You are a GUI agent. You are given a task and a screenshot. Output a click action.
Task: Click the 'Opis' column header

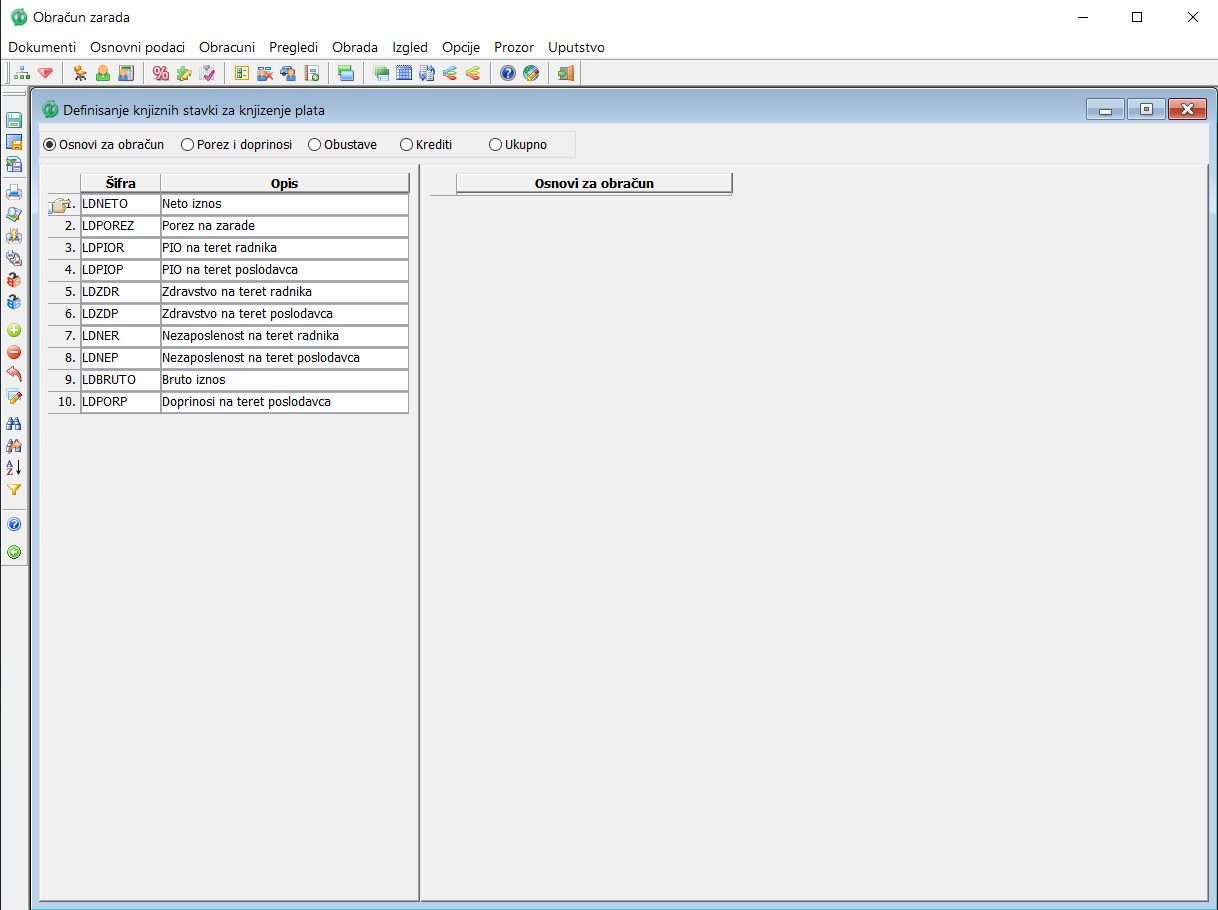[x=284, y=183]
